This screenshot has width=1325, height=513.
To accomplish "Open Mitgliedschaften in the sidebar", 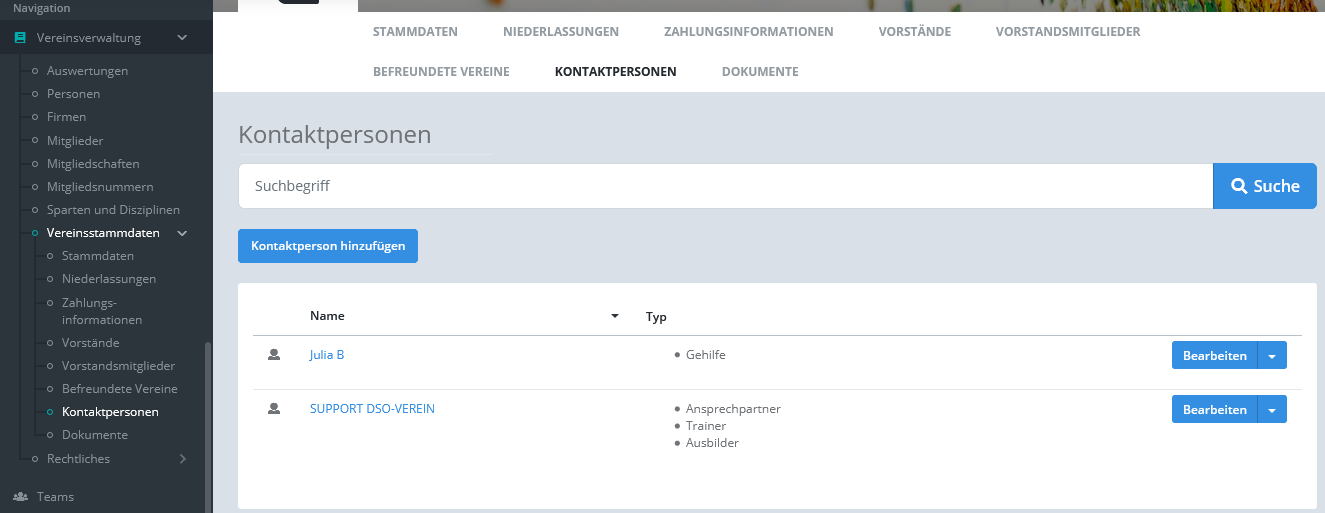I will (x=93, y=164).
